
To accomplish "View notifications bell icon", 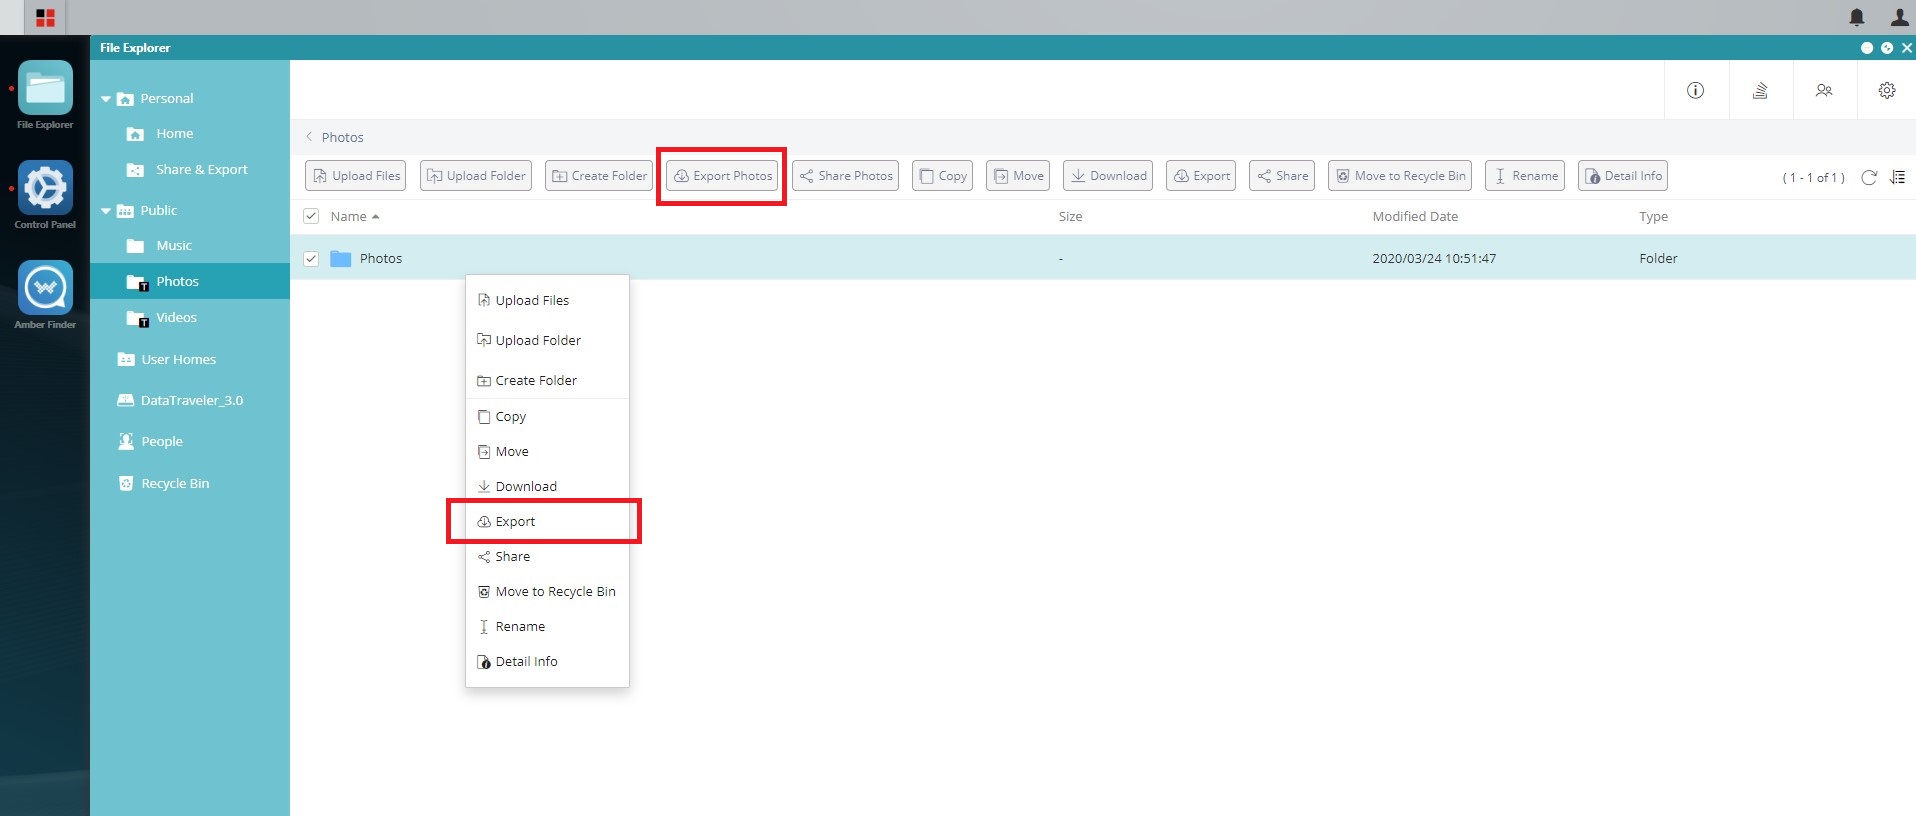I will 1857,17.
